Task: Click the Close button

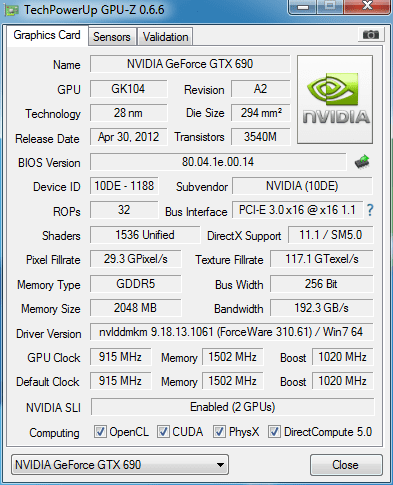Action: pyautogui.click(x=346, y=465)
